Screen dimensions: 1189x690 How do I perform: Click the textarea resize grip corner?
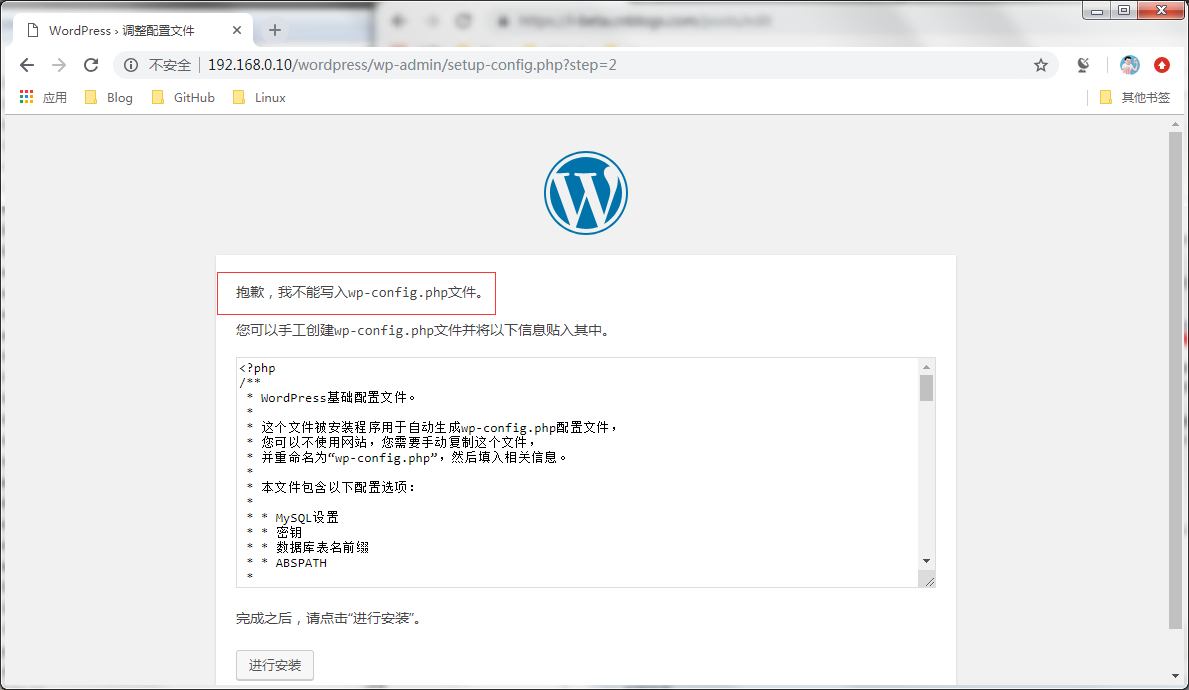coord(928,581)
